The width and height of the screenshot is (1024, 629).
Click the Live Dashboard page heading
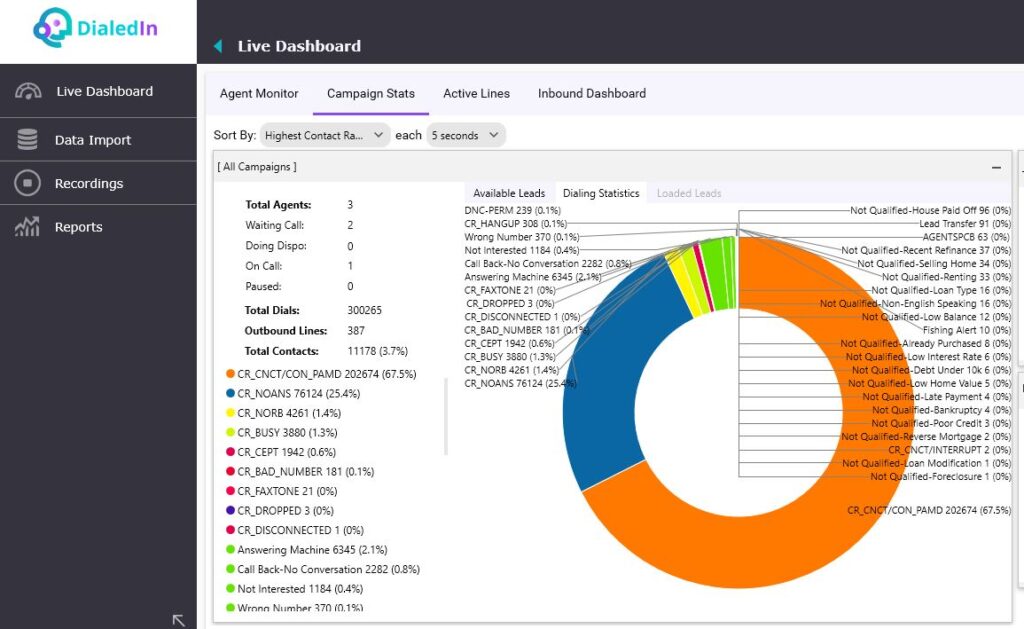tap(299, 46)
